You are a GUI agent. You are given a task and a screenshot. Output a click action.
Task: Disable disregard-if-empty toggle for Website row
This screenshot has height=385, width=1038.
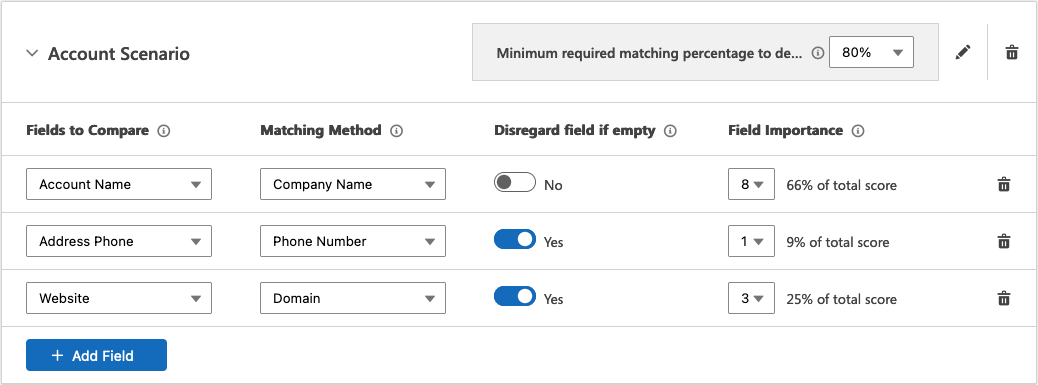pos(514,296)
